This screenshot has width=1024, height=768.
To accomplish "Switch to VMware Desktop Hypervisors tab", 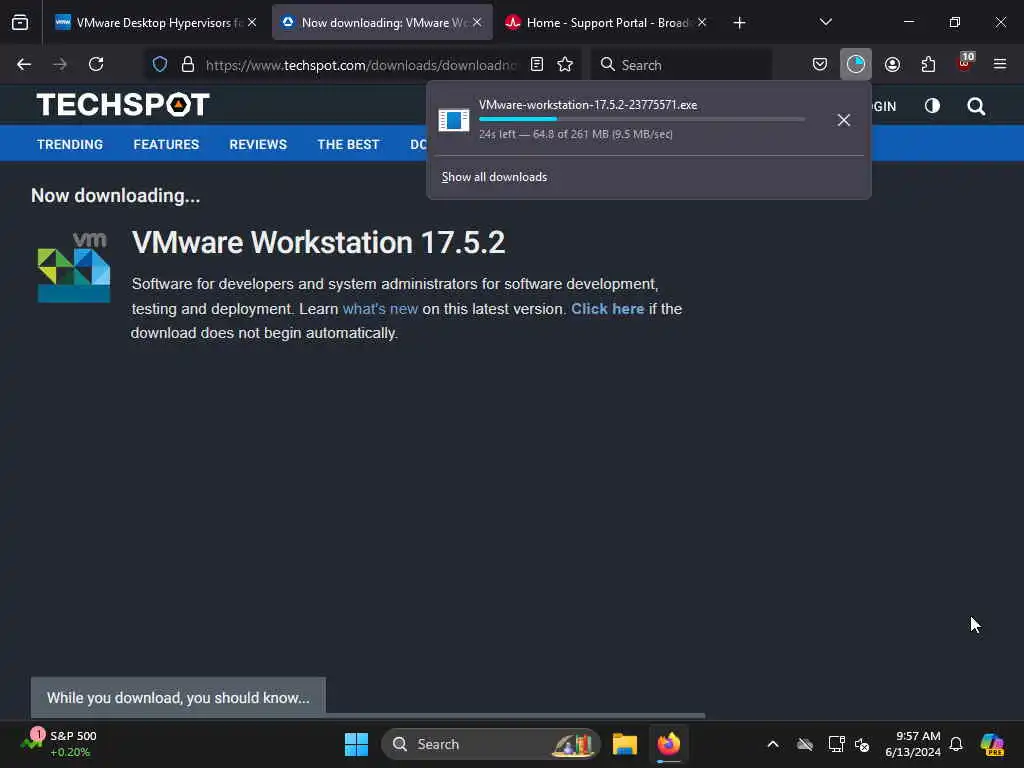I will click(152, 23).
